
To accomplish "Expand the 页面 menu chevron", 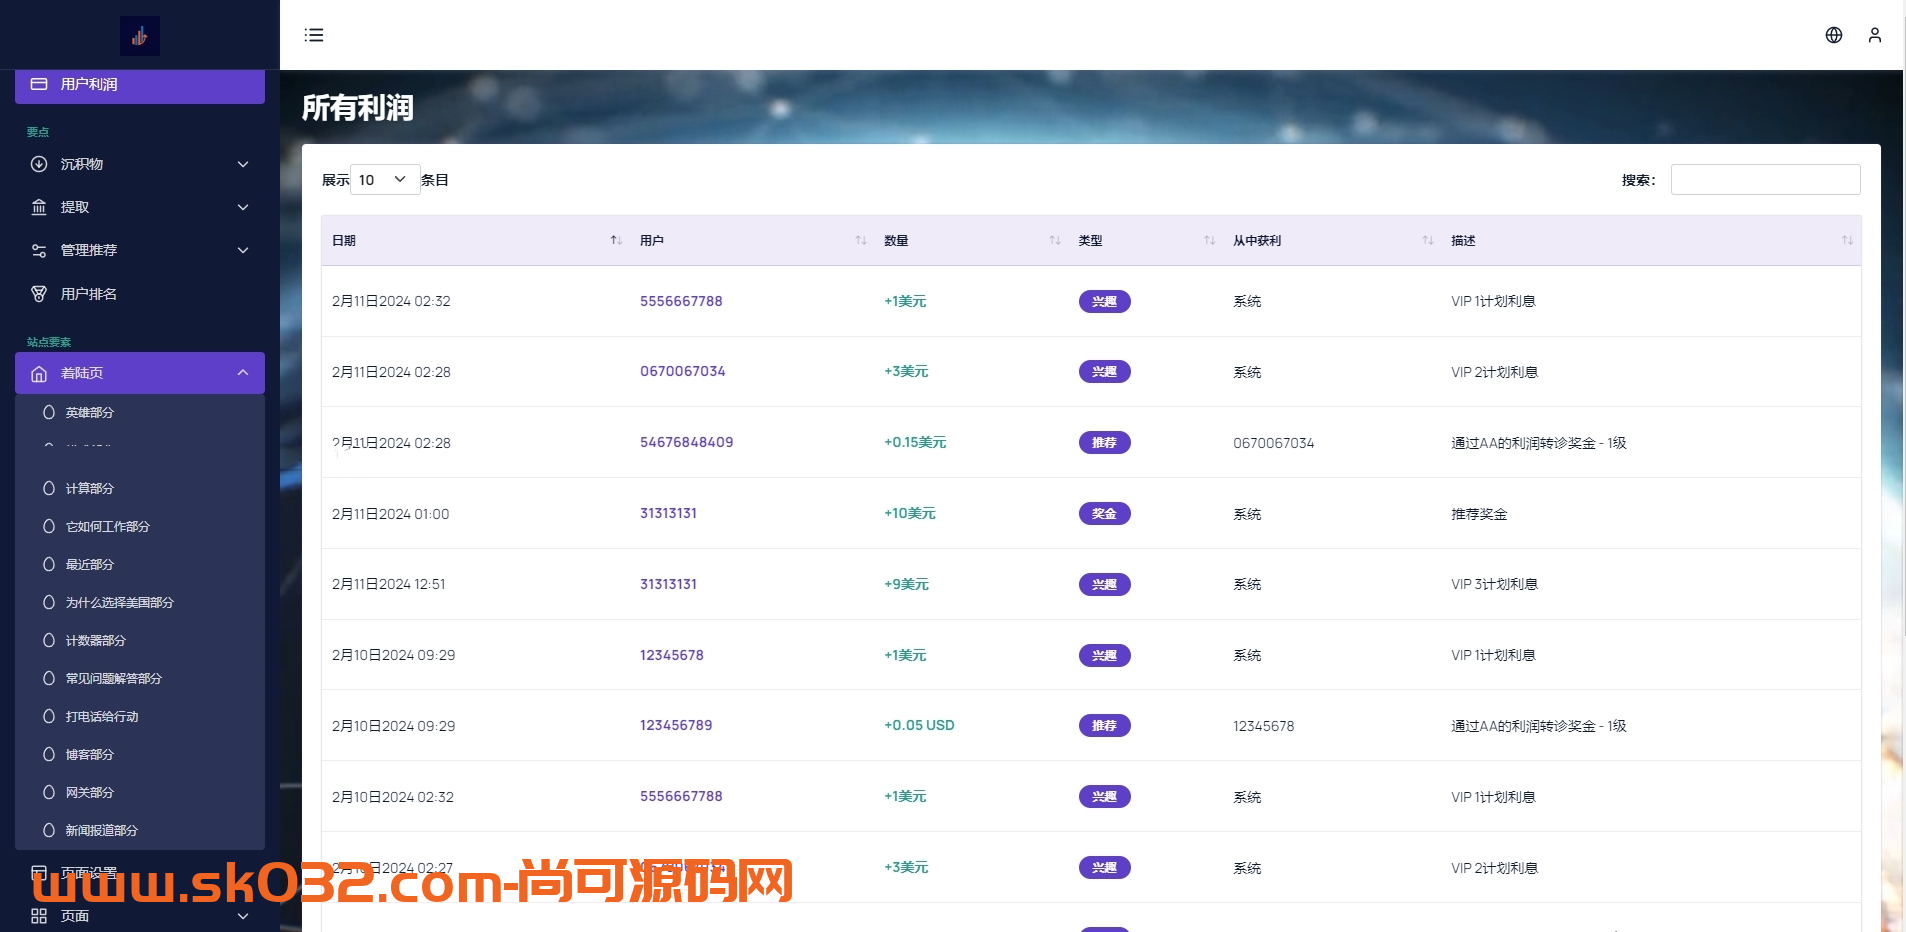I will tap(243, 916).
